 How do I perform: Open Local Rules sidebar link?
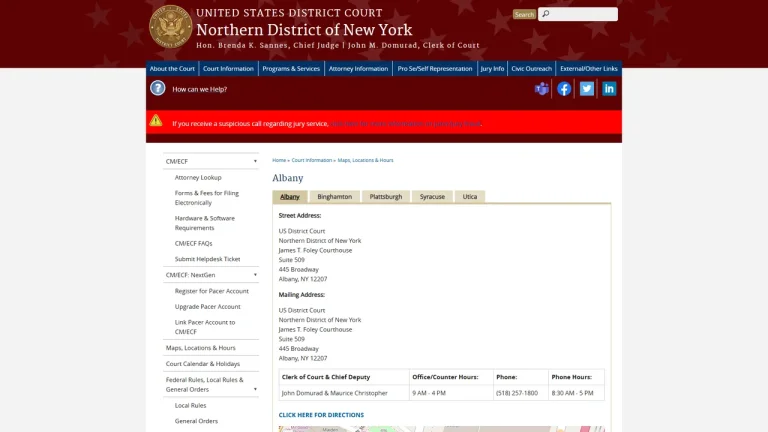[x=191, y=406]
